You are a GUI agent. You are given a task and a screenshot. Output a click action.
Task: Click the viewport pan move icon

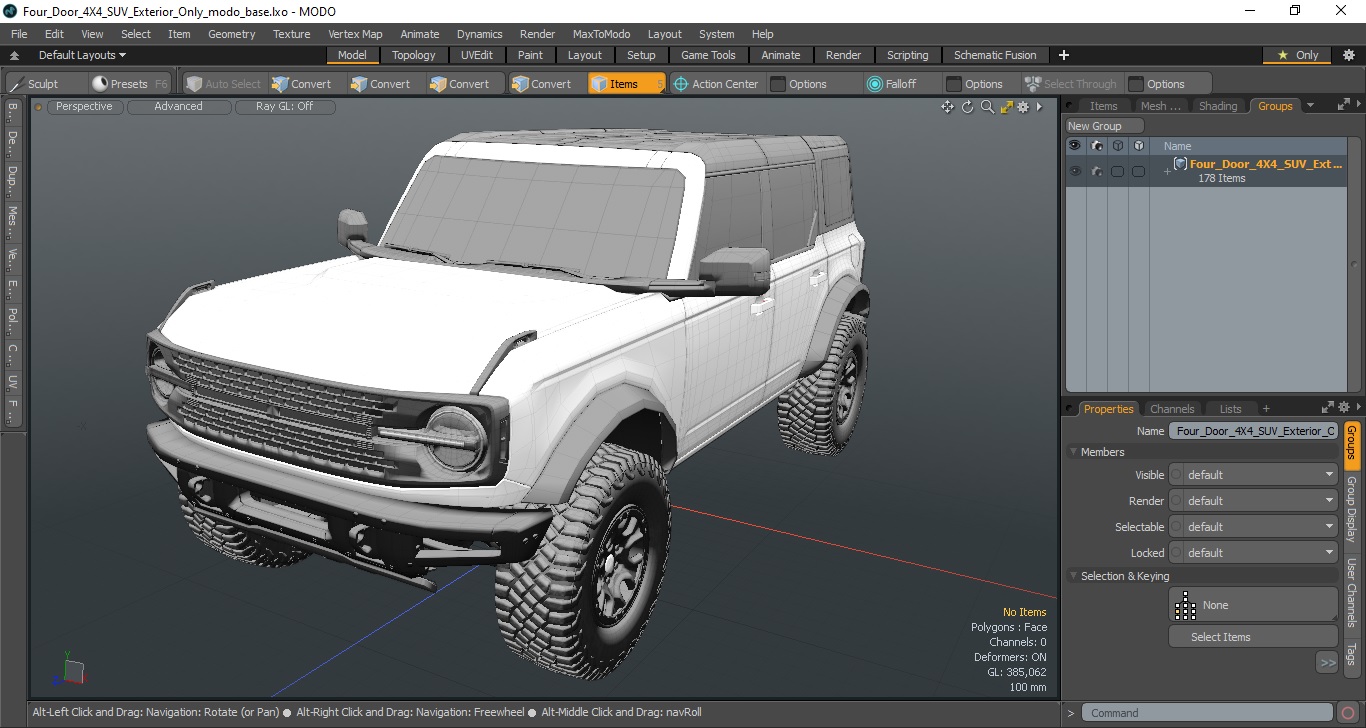pos(947,107)
